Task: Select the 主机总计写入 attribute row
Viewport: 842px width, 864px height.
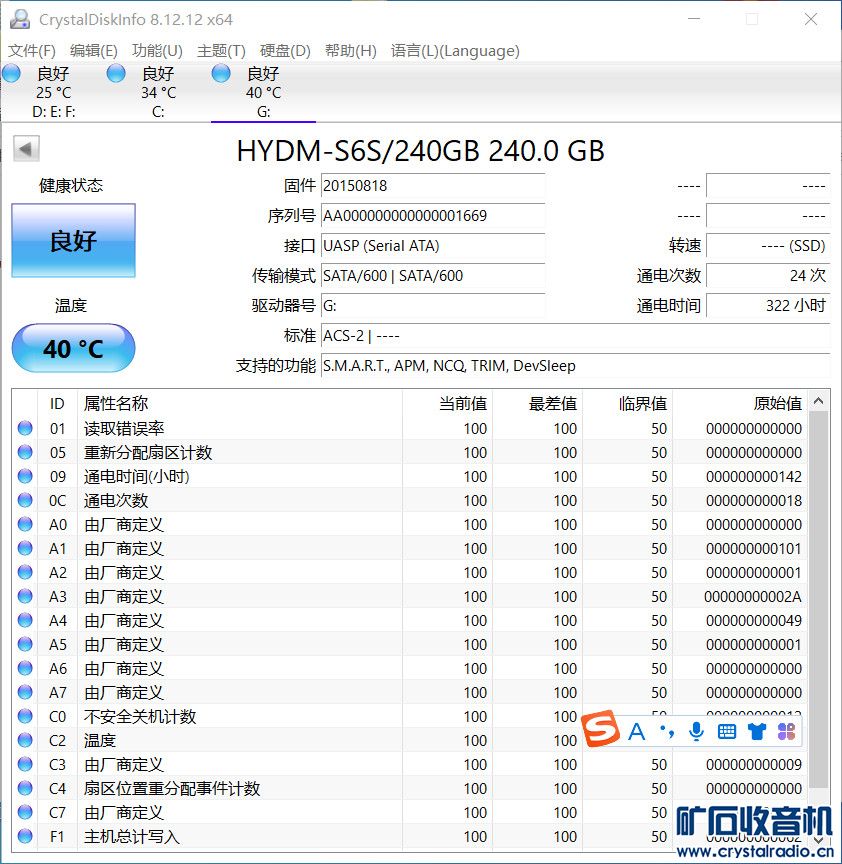Action: 410,836
